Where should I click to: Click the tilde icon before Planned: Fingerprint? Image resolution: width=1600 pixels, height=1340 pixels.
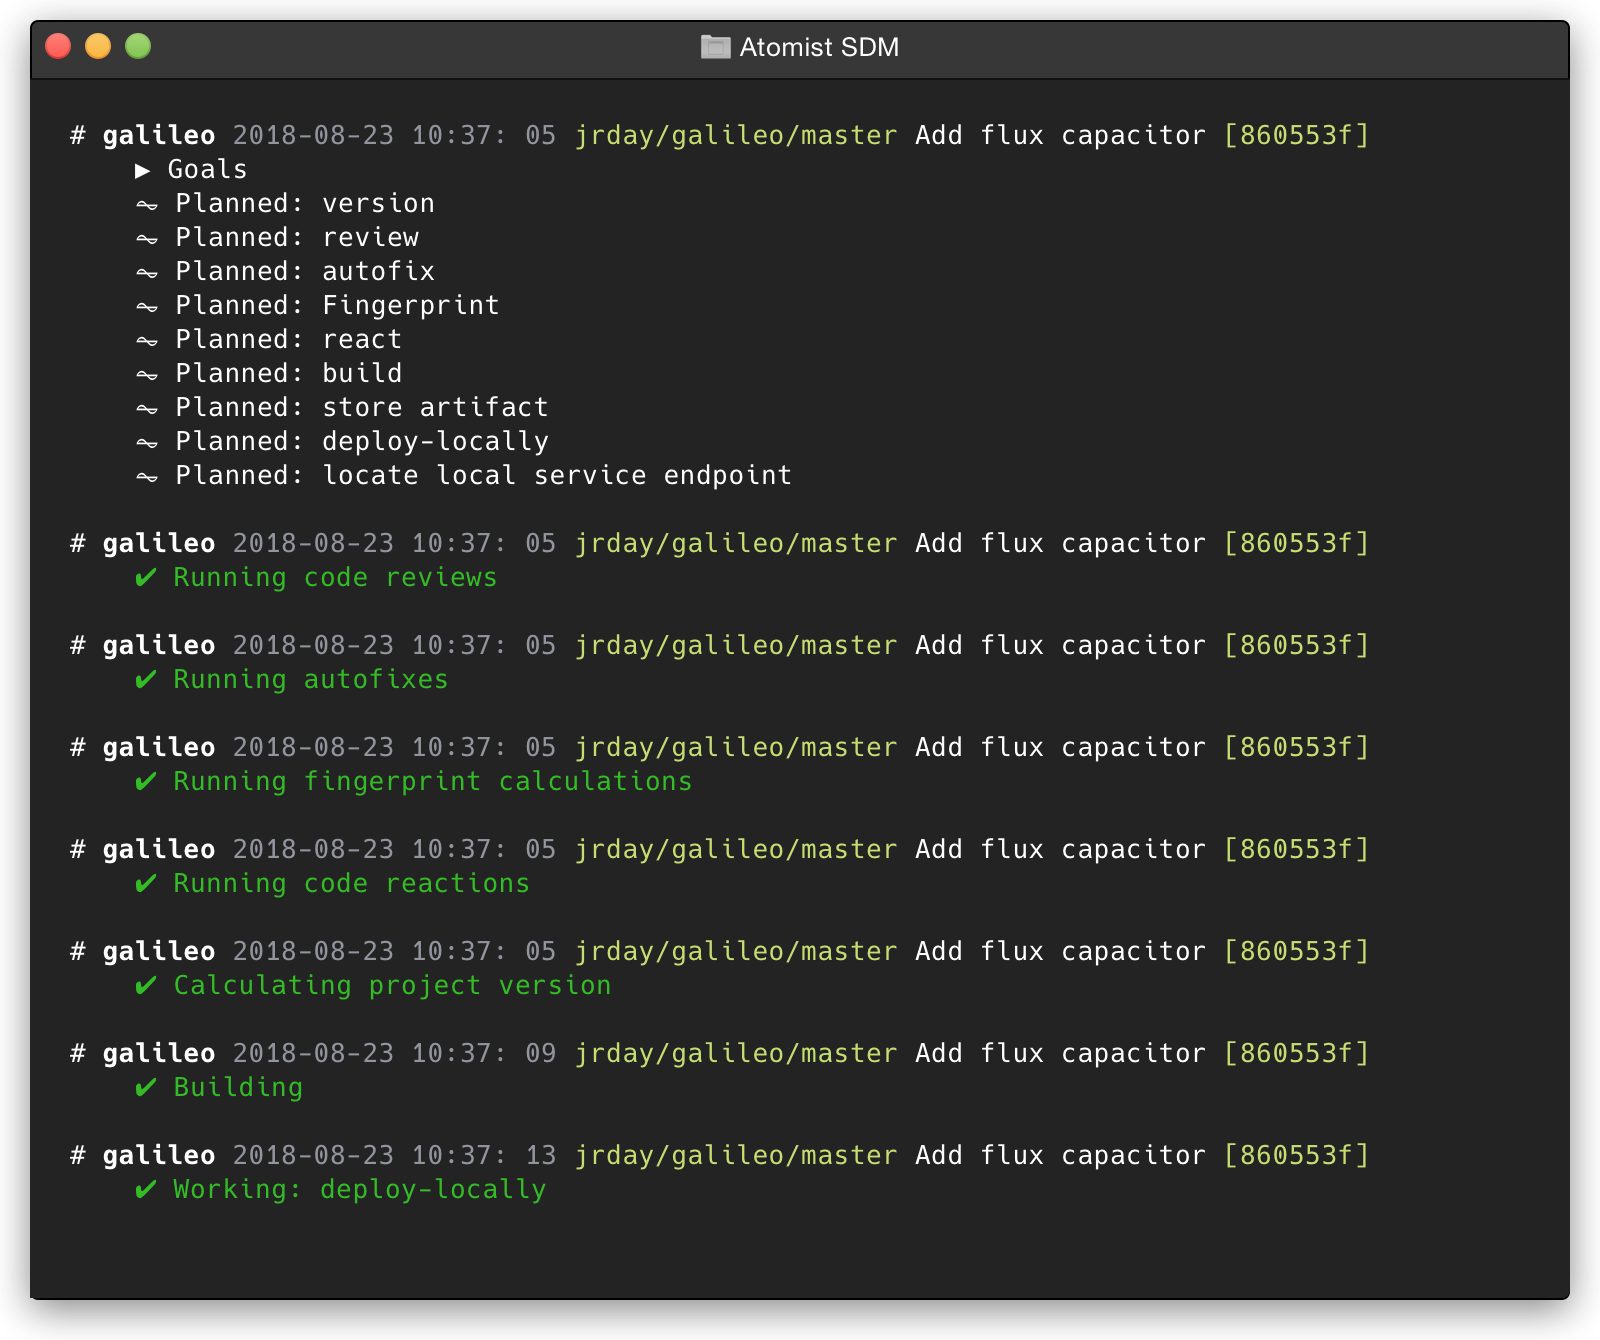pos(147,308)
